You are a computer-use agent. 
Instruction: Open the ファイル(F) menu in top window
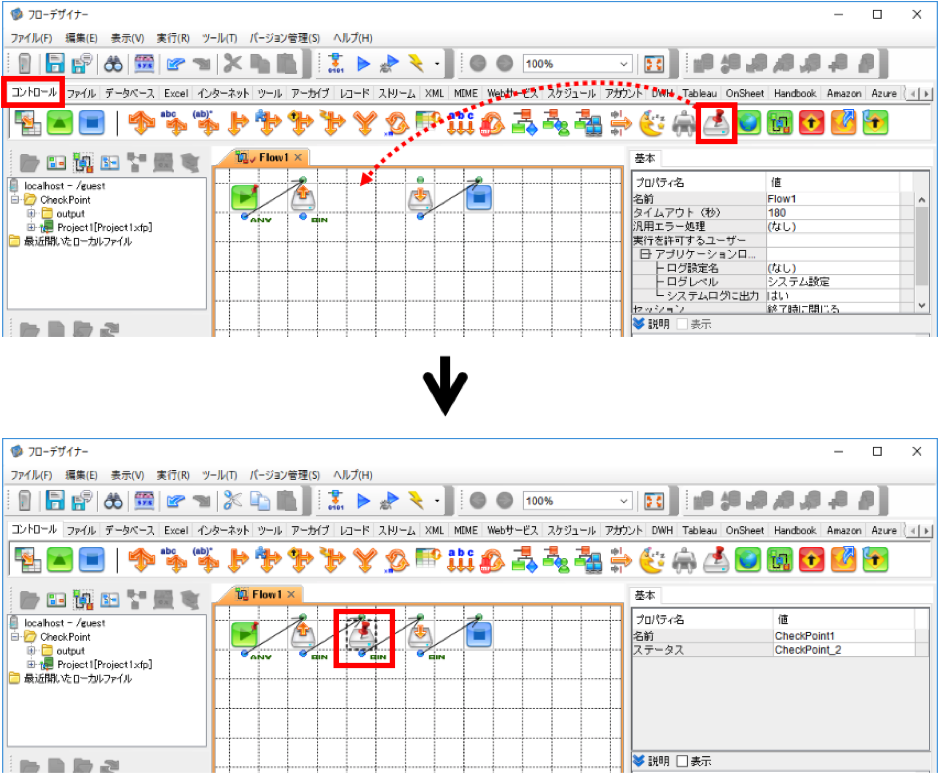tap(31, 38)
